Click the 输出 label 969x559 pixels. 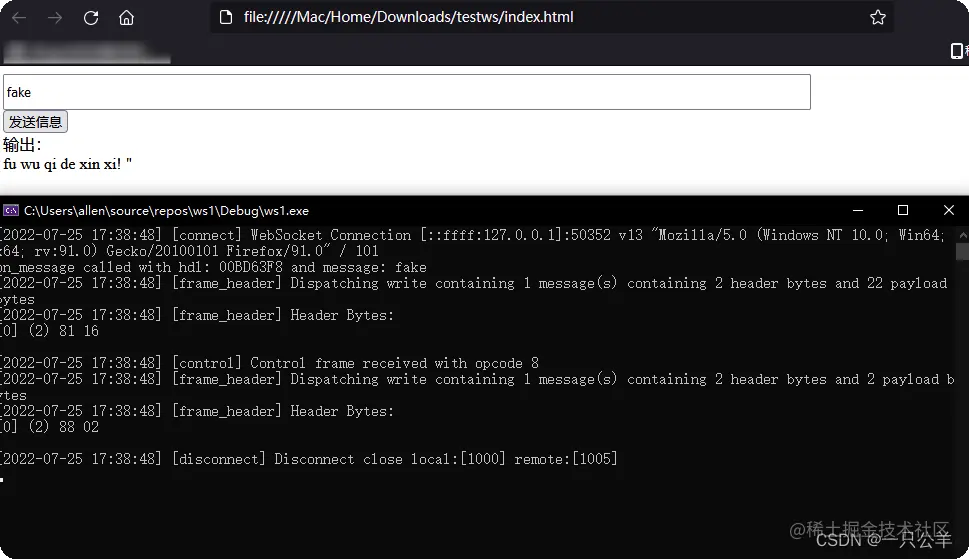click(x=22, y=145)
